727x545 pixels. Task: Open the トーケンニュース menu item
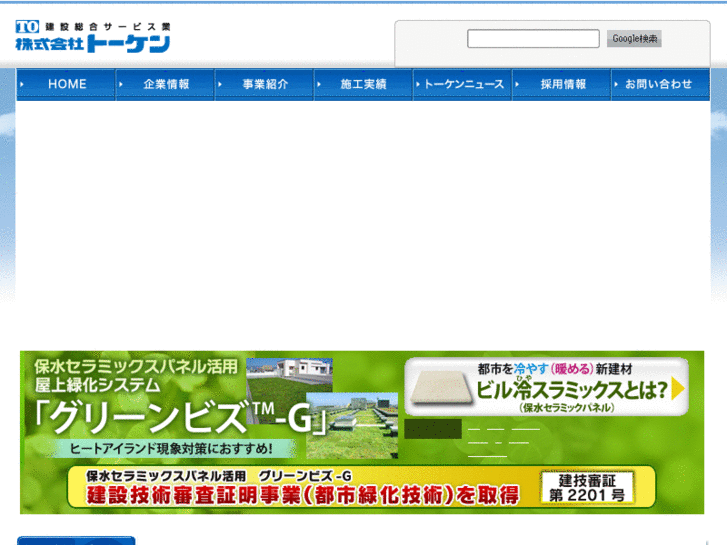[463, 84]
